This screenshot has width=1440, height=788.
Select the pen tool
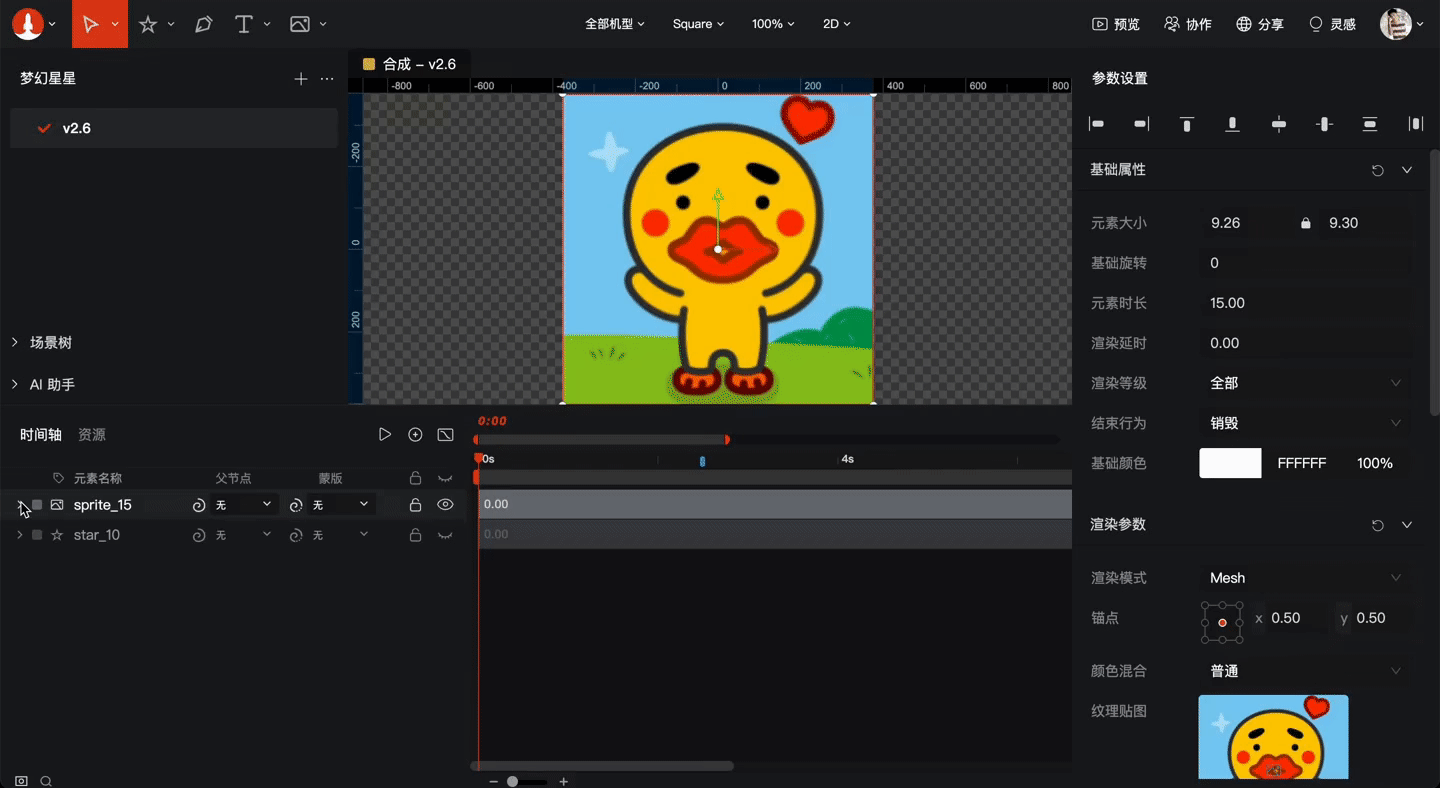(x=204, y=24)
